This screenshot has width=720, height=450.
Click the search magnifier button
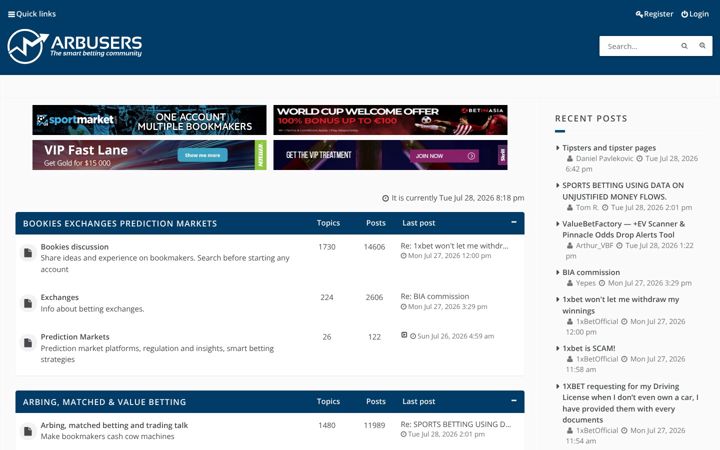pos(684,46)
